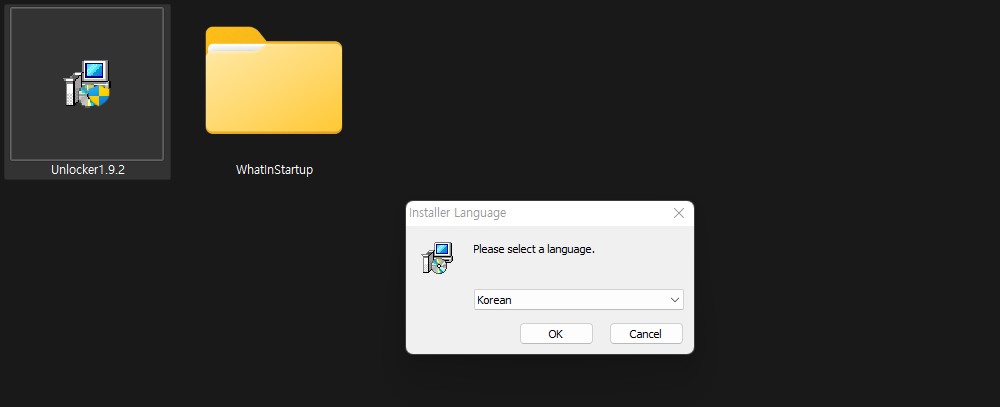Cancel the Installer Language dialog
The image size is (1000, 407).
point(646,334)
